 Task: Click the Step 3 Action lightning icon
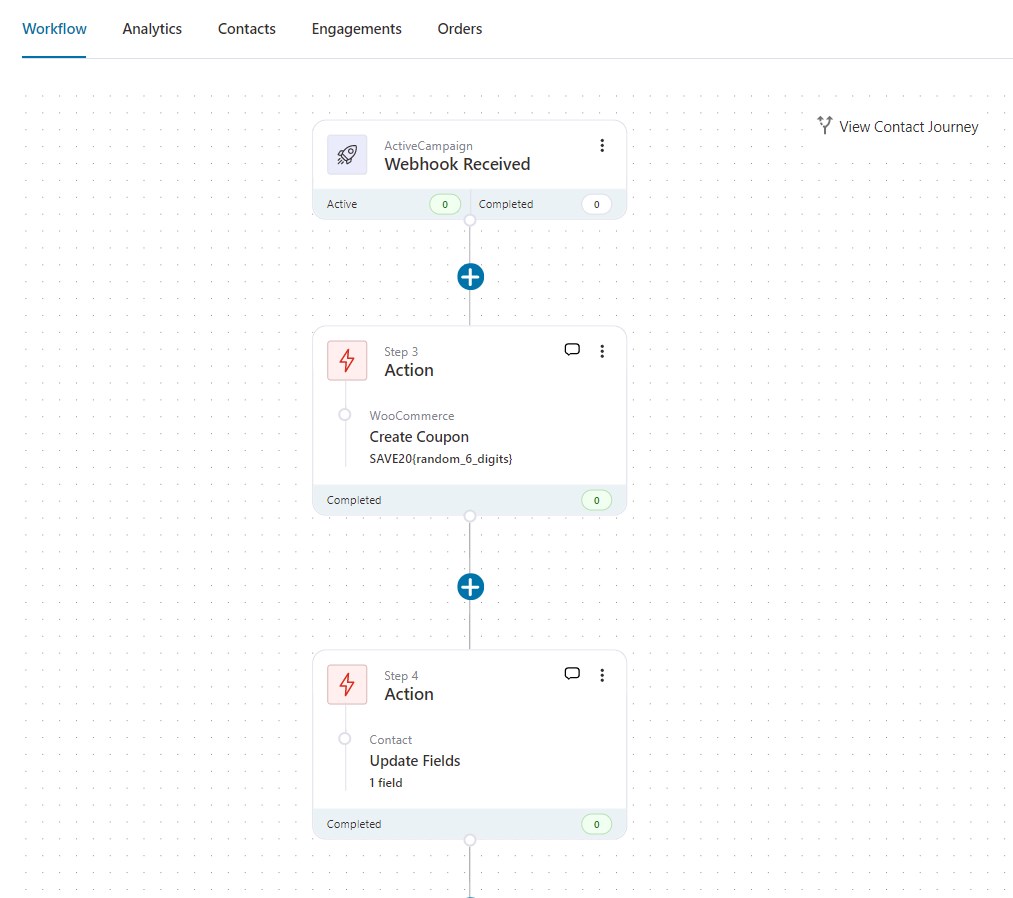click(347, 360)
